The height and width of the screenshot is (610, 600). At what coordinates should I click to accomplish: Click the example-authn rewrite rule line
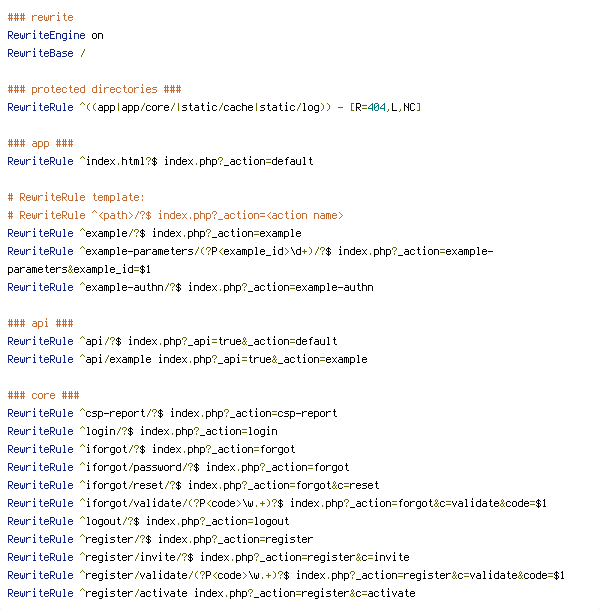(x=190, y=287)
